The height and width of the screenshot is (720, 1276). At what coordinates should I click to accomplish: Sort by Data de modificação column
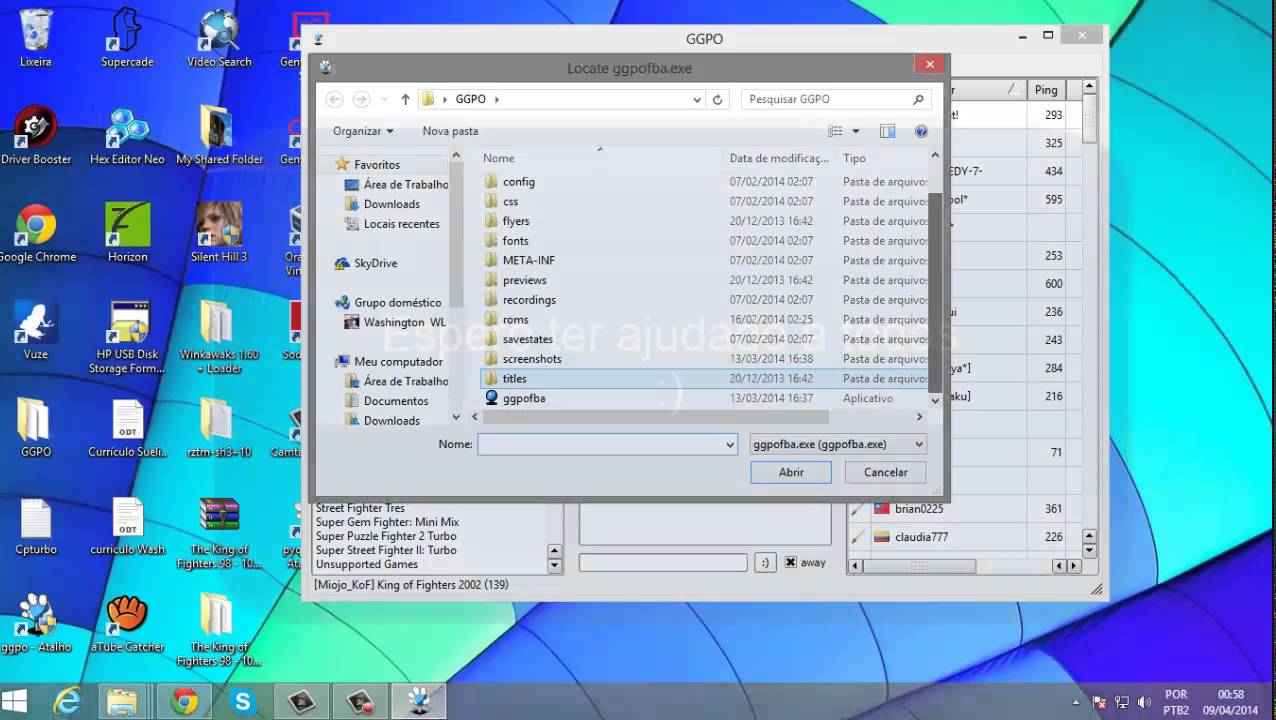(x=780, y=158)
